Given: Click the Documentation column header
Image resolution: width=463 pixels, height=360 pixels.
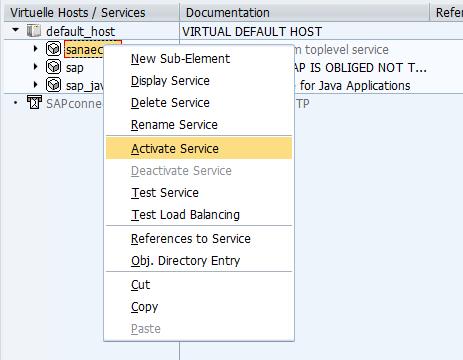Looking at the screenshot, I should (x=305, y=13).
